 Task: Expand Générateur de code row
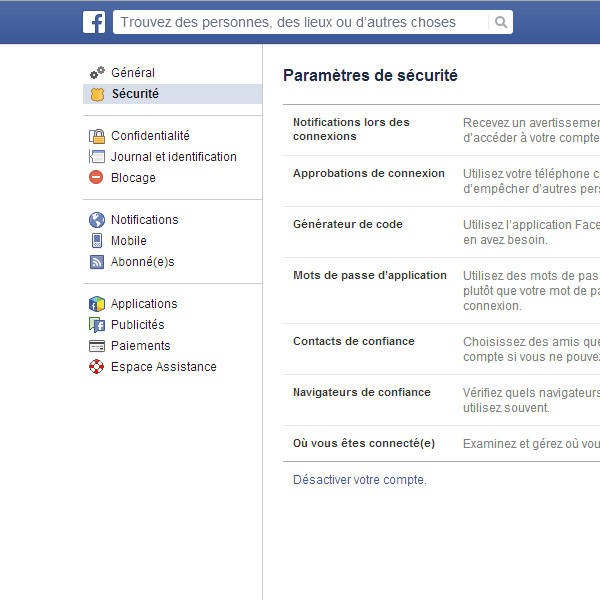pyautogui.click(x=441, y=232)
